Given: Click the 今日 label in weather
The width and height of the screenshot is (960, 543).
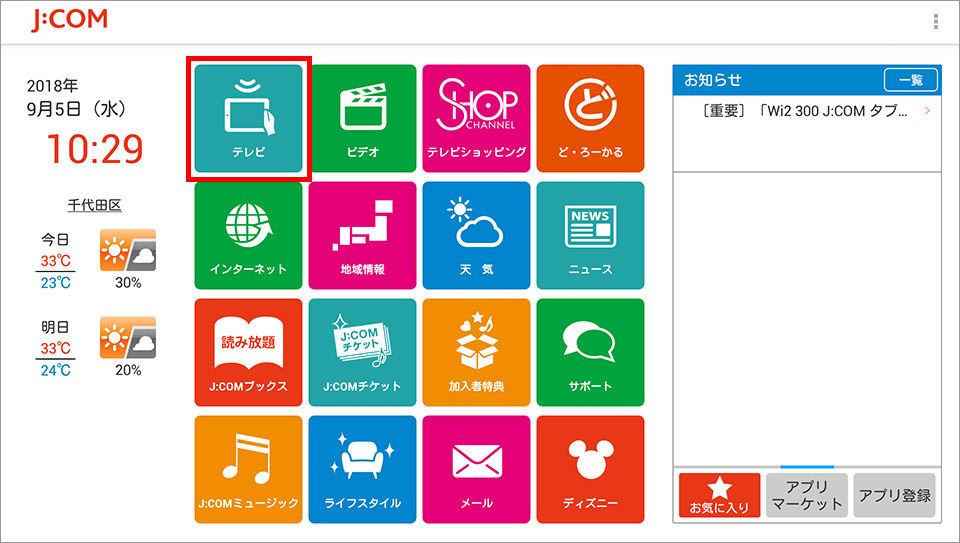Looking at the screenshot, I should (x=55, y=239).
